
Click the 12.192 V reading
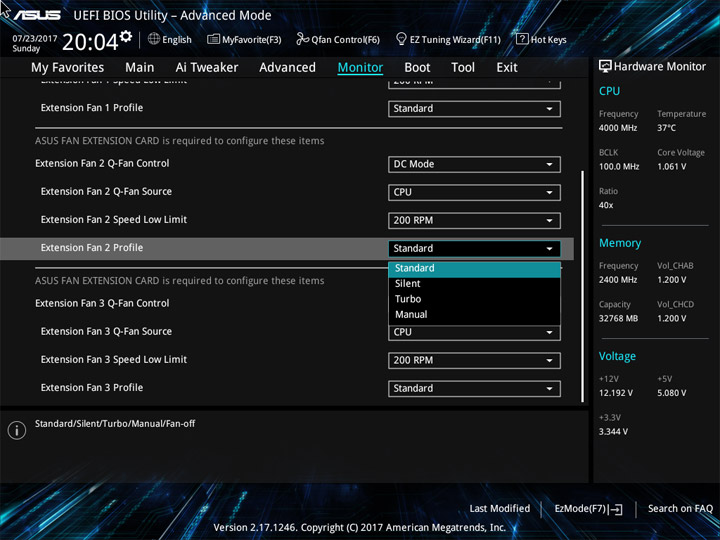point(616,393)
